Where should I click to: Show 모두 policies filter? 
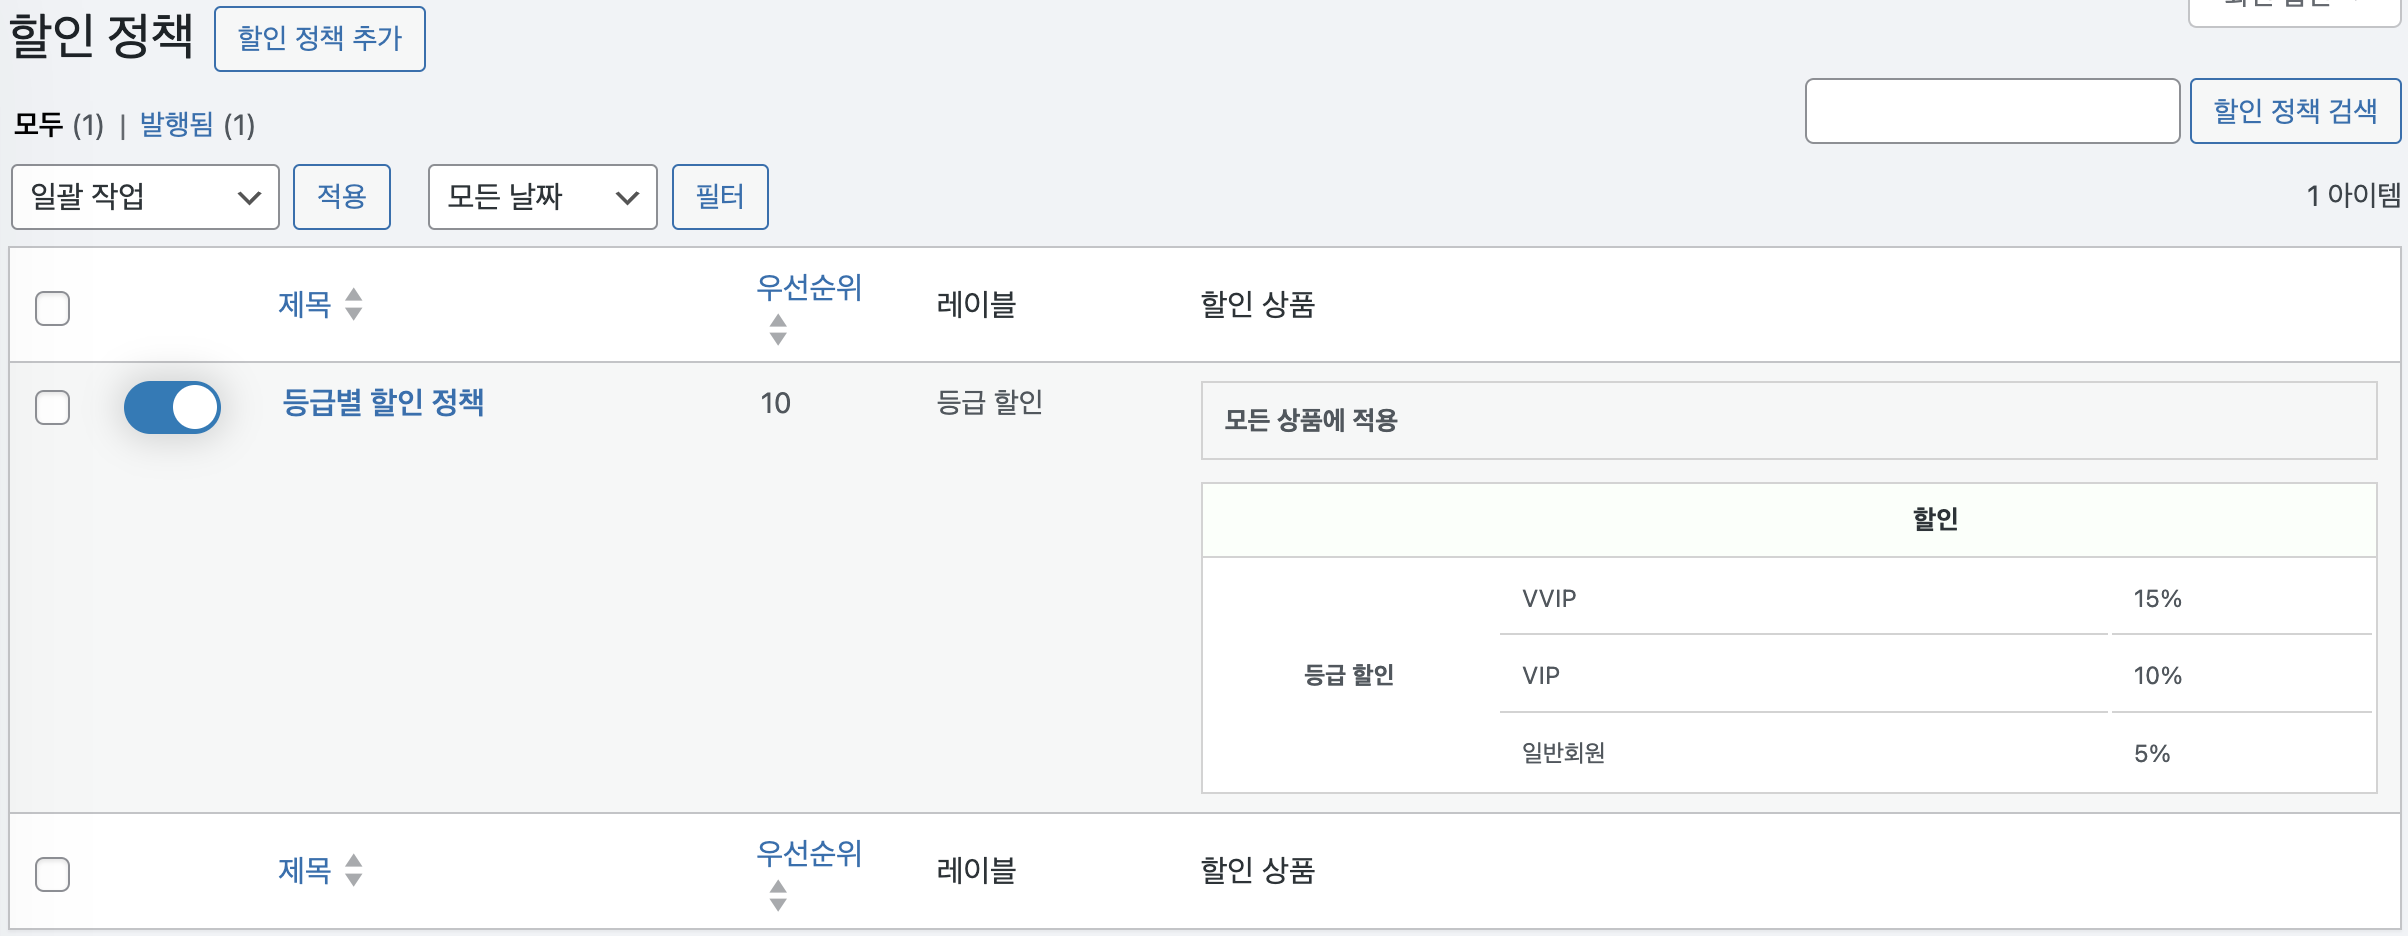coord(39,125)
